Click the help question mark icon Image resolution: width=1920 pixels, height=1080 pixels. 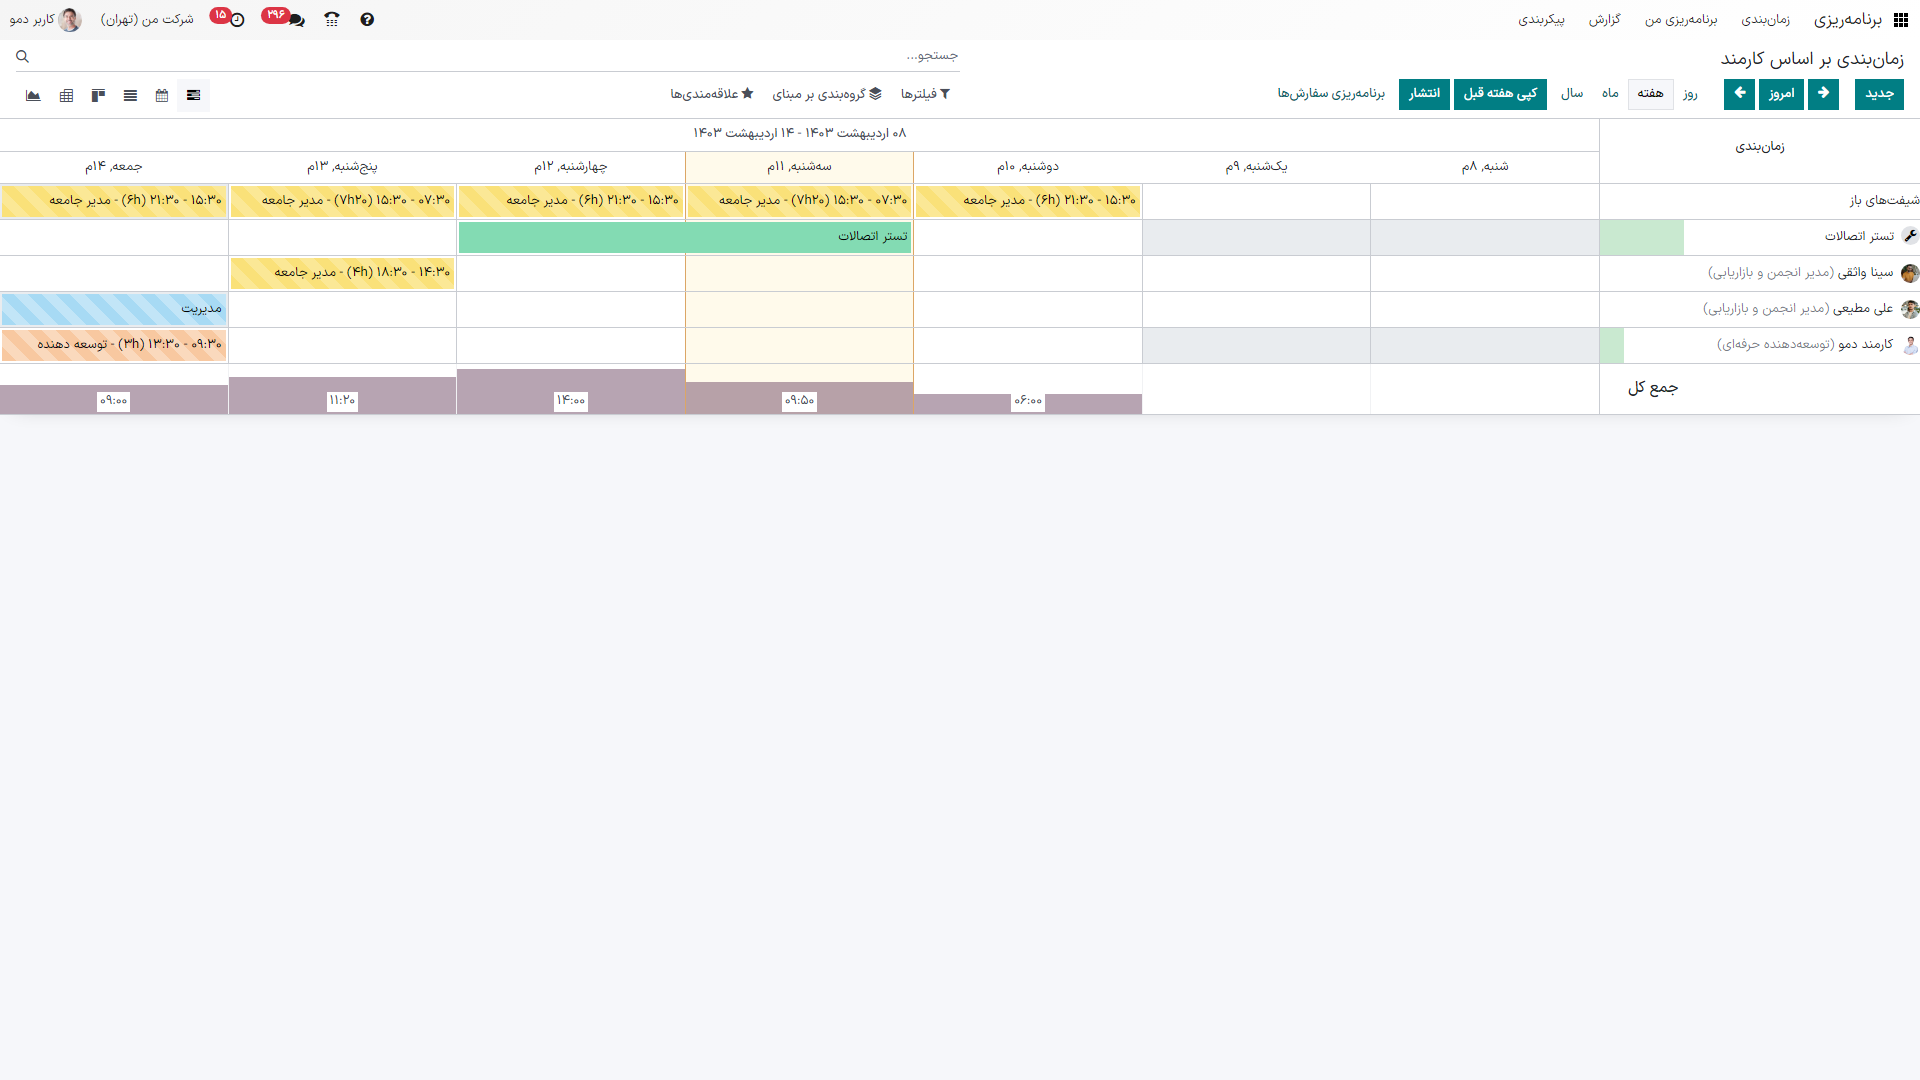coord(367,20)
